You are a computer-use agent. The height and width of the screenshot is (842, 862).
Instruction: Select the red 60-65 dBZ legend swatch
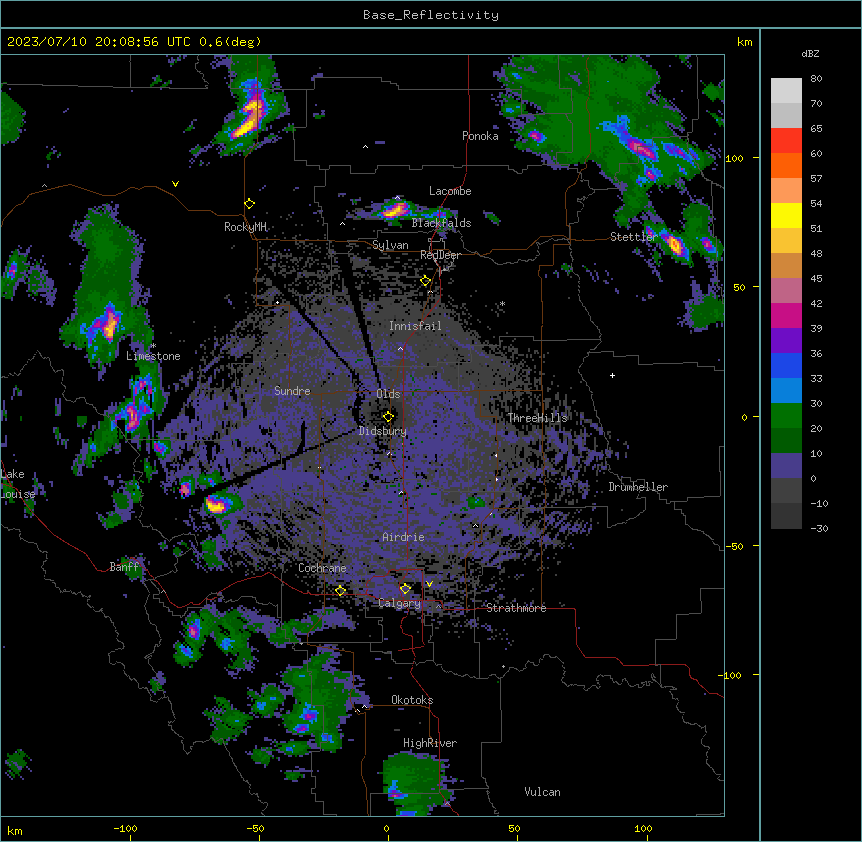[x=786, y=141]
